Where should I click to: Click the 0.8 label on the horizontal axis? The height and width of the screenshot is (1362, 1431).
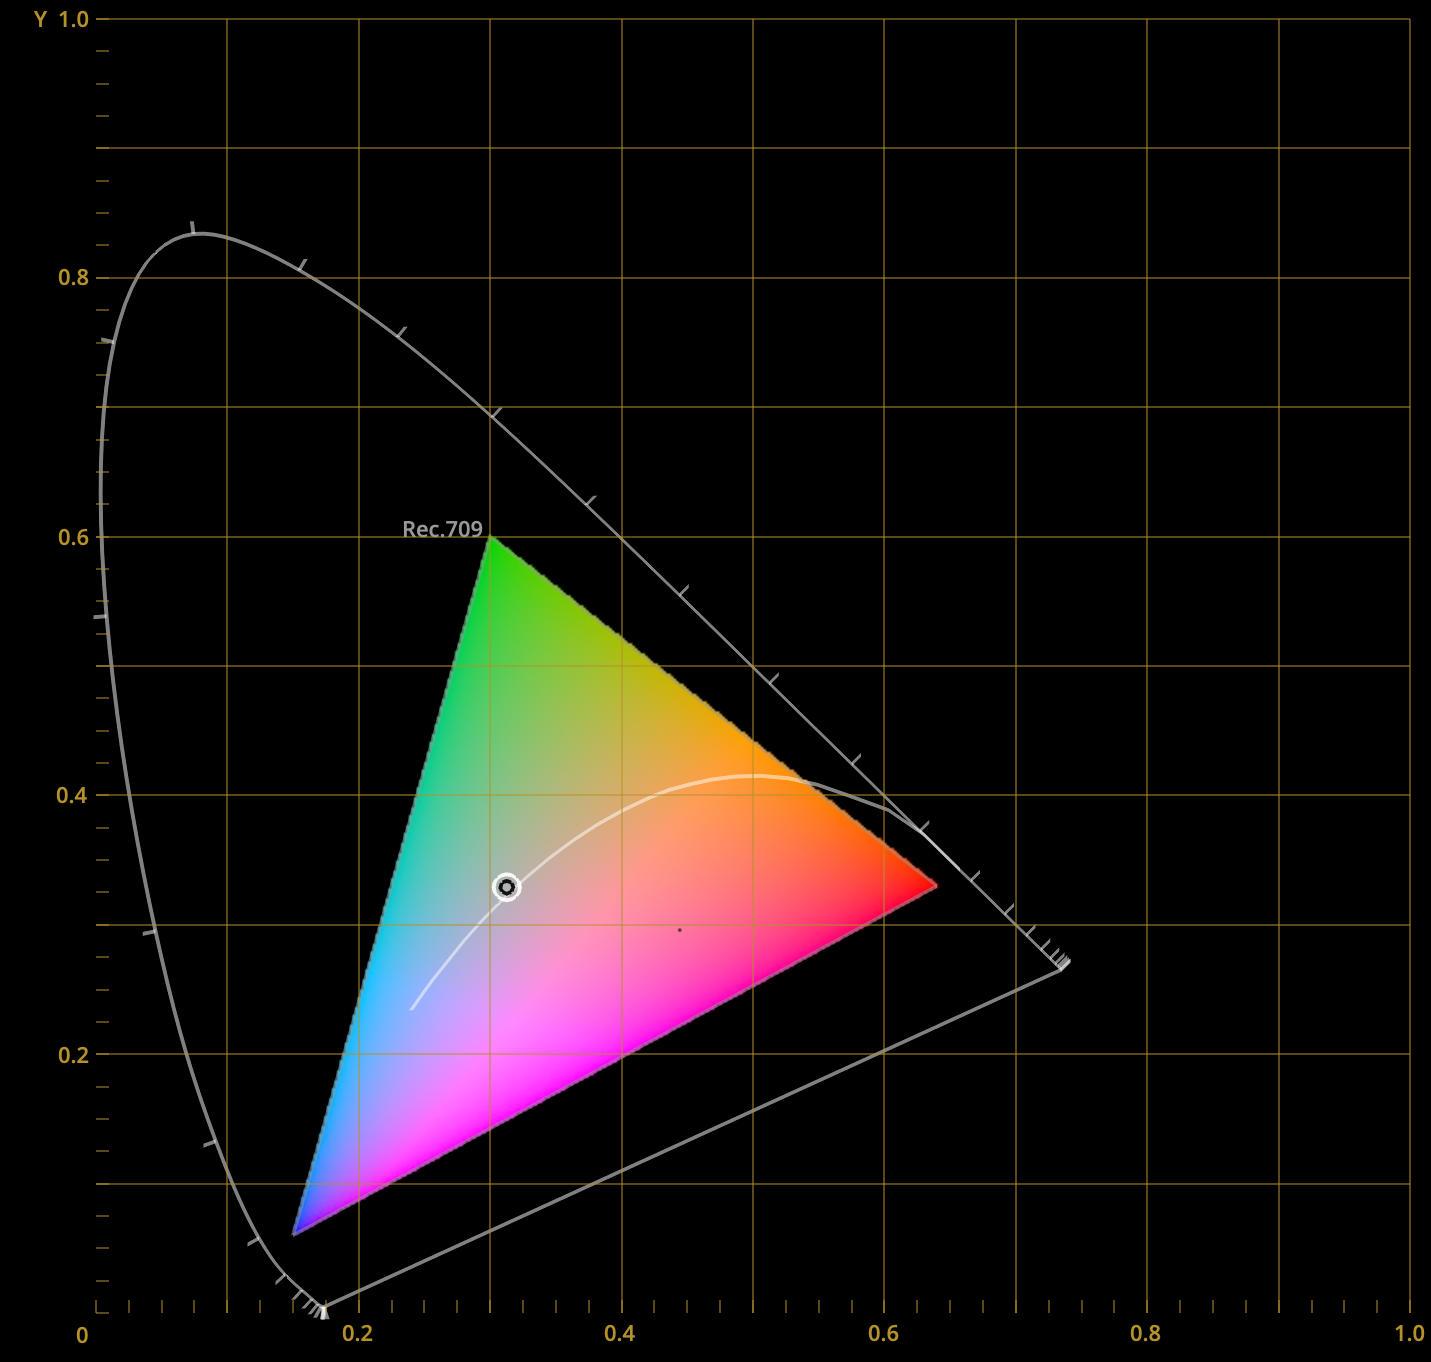[1145, 1334]
